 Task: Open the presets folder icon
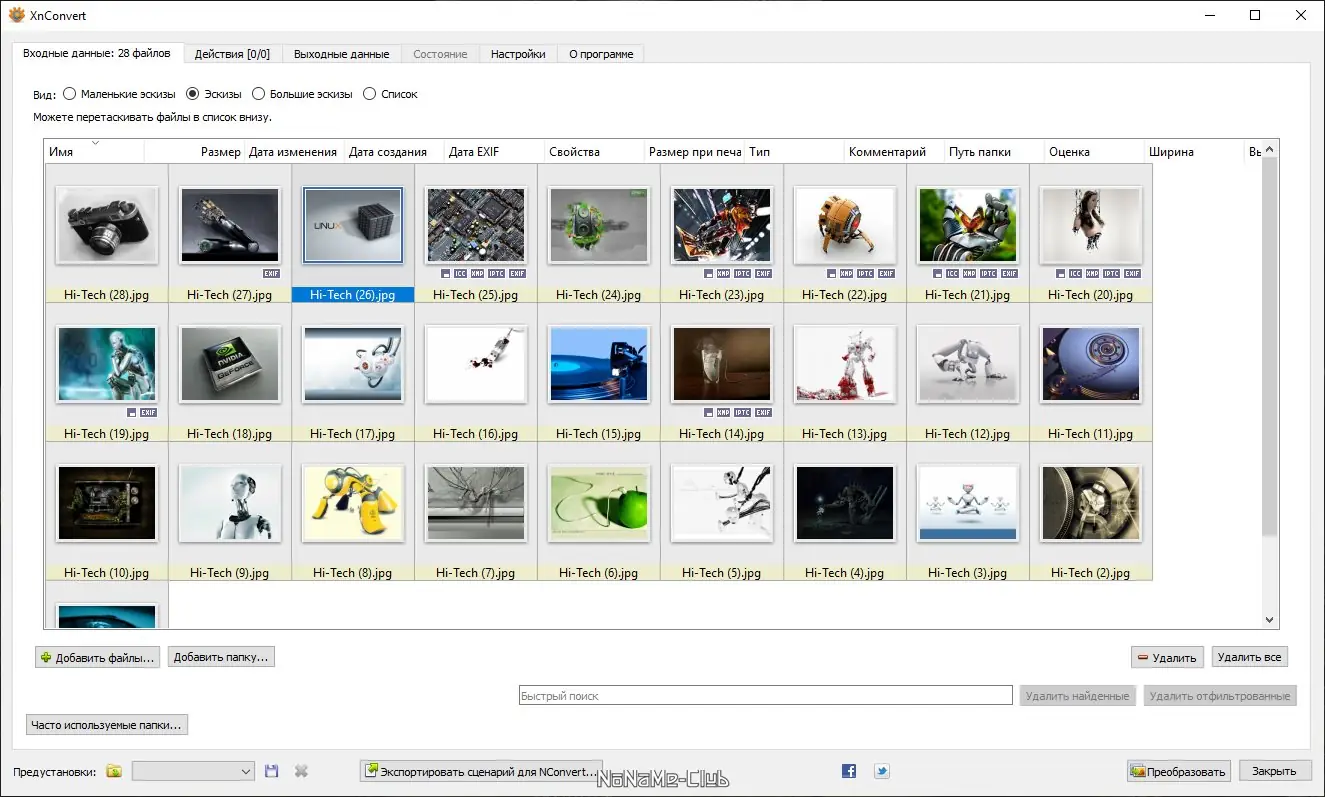114,771
